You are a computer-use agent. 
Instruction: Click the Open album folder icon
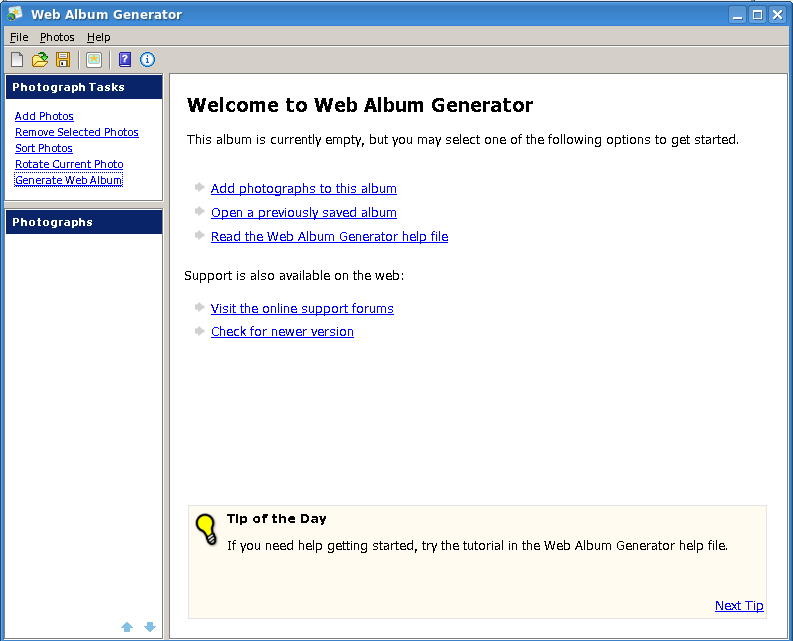pyautogui.click(x=39, y=60)
